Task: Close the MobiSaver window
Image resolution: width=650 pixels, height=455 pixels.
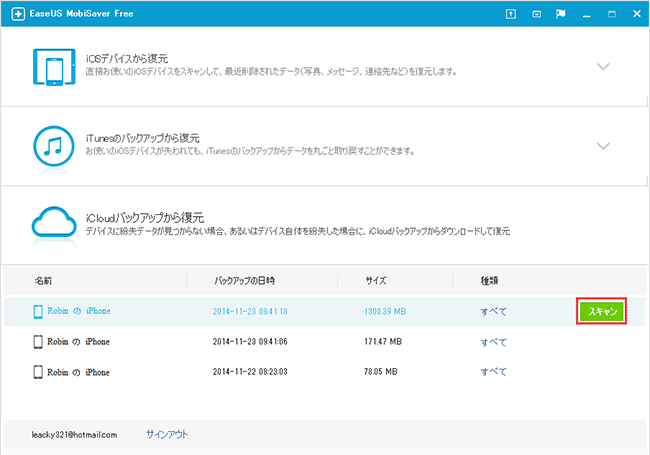Action: point(637,14)
